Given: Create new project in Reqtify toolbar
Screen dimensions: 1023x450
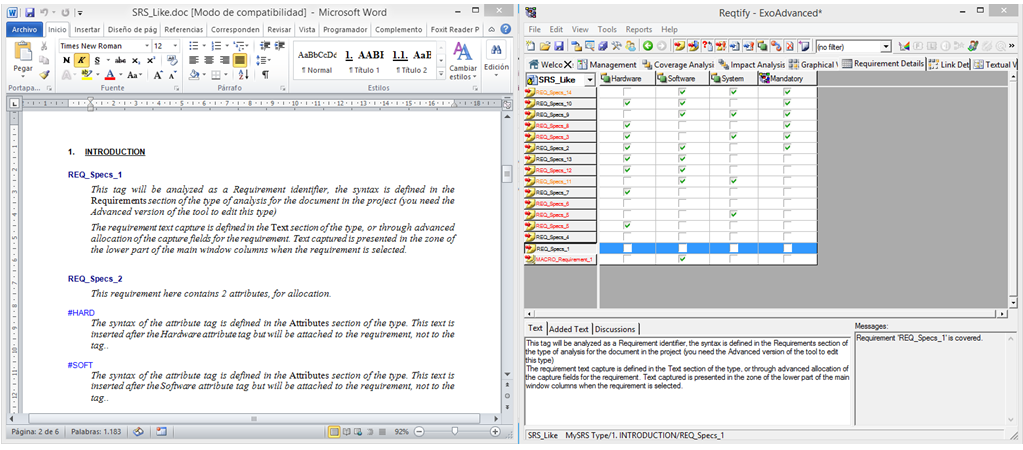Looking at the screenshot, I should [x=531, y=46].
